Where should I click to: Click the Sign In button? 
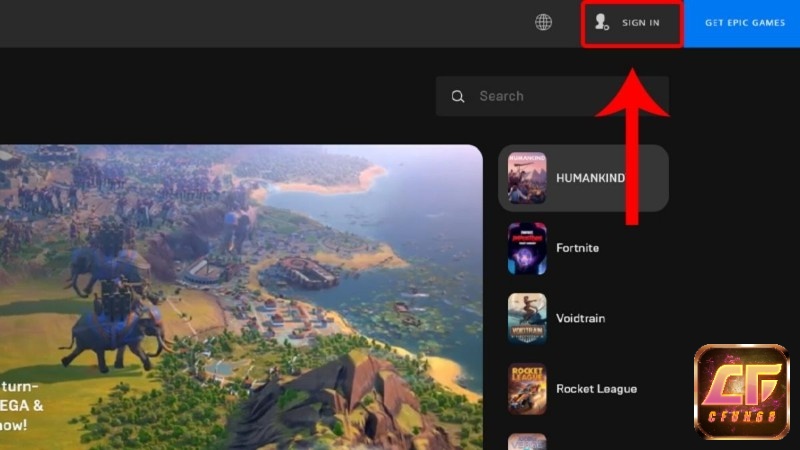(632, 23)
